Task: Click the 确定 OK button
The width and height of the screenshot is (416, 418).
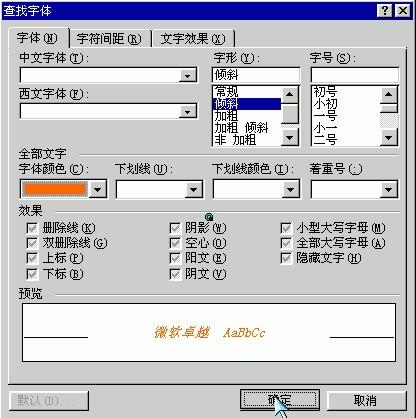Action: pos(280,400)
